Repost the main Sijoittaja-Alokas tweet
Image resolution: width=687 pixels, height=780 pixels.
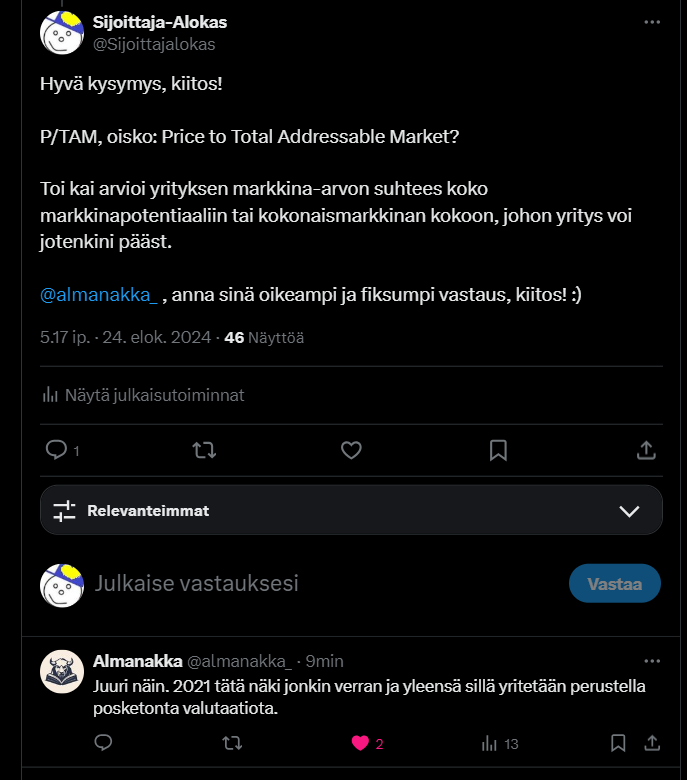click(204, 451)
